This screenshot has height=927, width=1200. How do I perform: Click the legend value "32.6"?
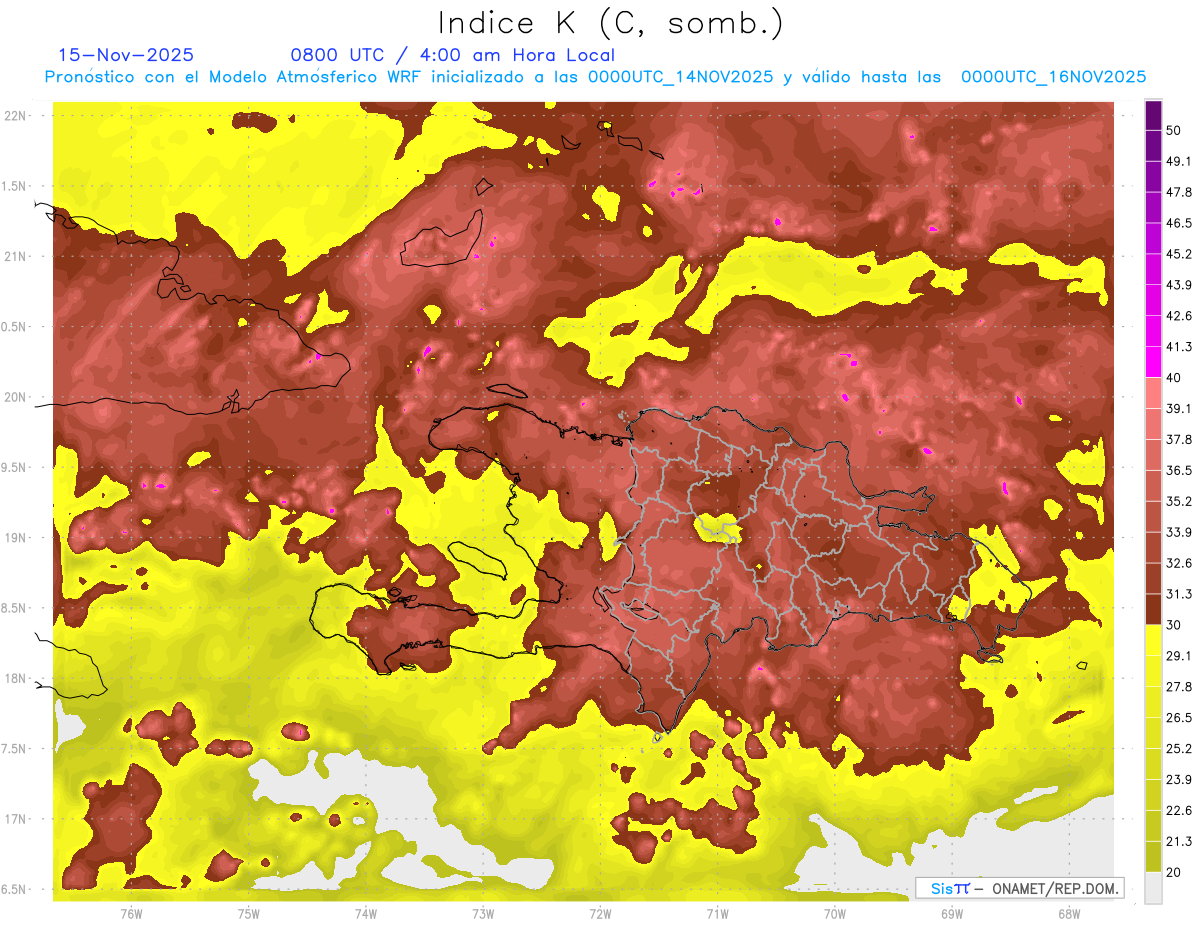pos(1178,563)
